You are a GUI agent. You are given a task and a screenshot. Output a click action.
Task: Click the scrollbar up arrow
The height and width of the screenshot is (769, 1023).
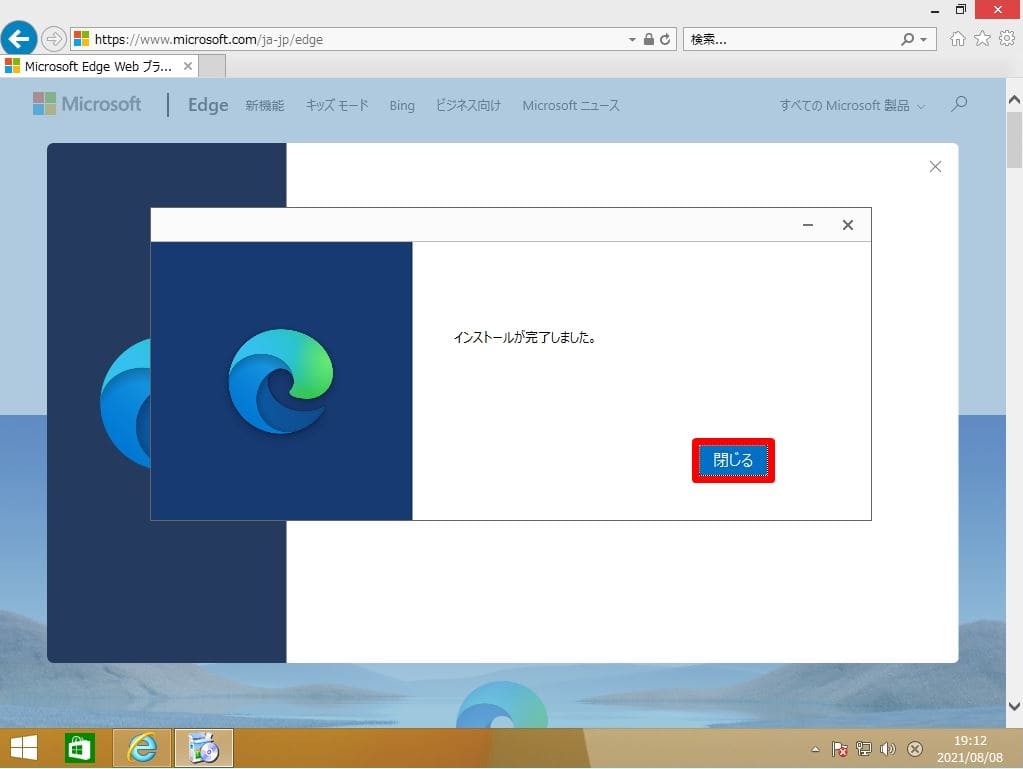1014,100
